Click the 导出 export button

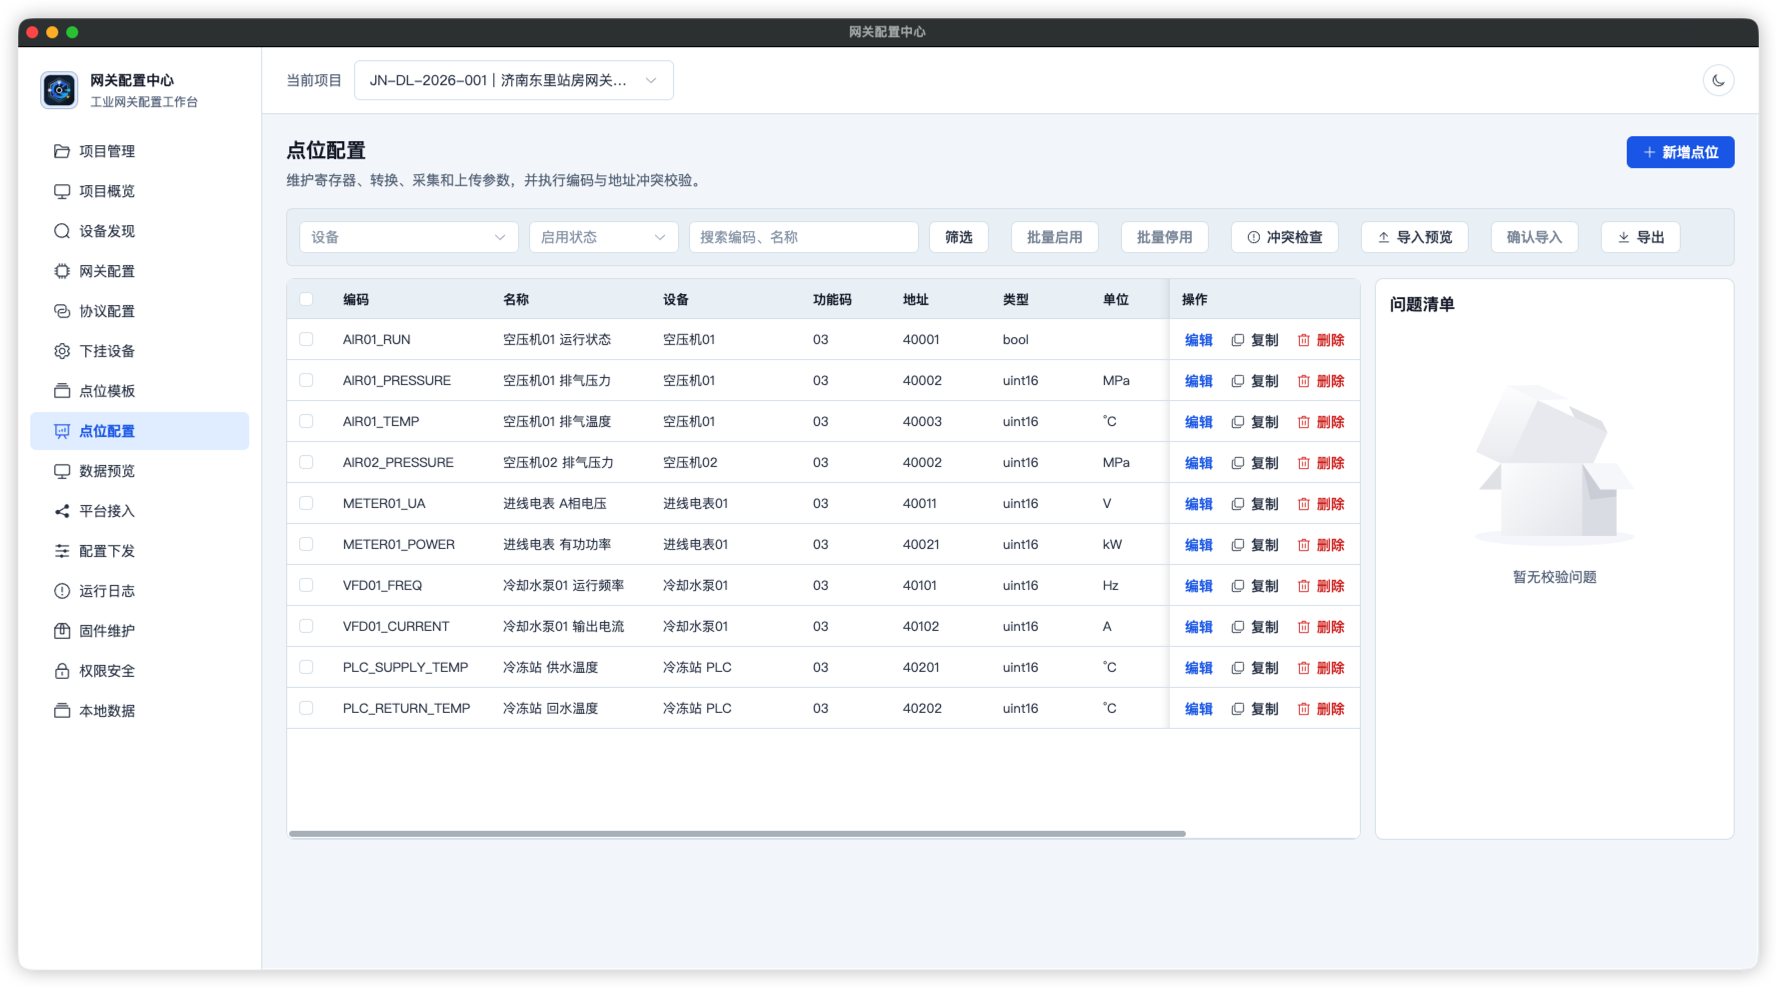(1640, 237)
